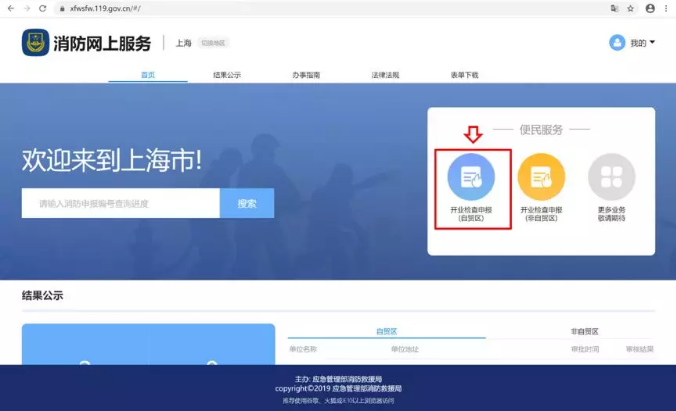676x411 pixels.
Task: Click the browser back arrow
Action: tap(10, 8)
